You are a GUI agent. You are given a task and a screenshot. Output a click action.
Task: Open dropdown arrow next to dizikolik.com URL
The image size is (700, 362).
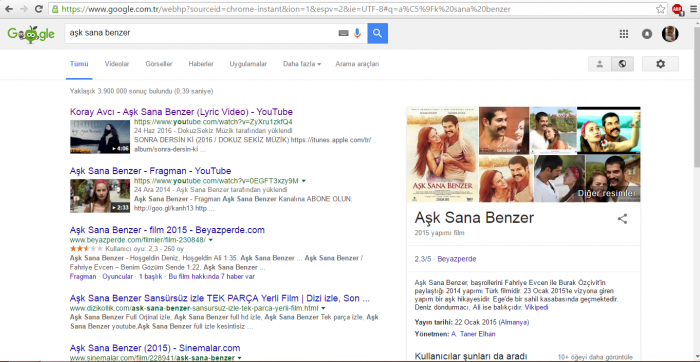click(x=323, y=308)
